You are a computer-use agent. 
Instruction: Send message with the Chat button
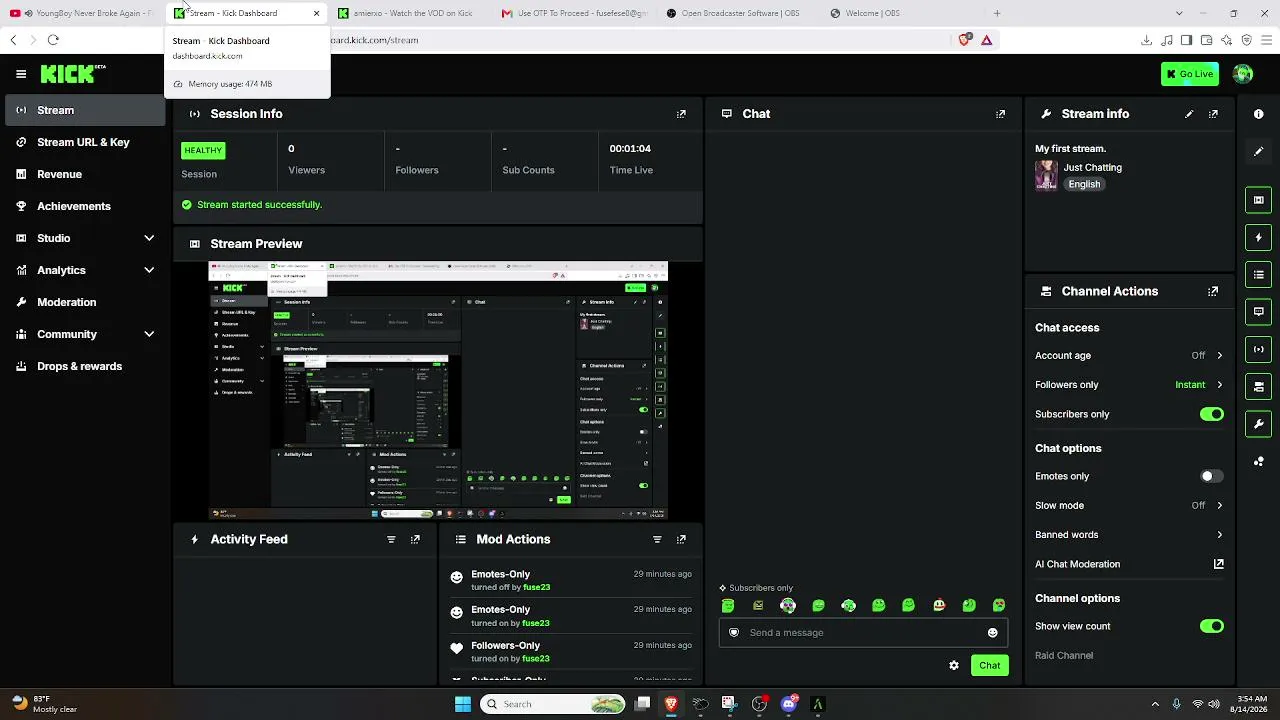coord(989,665)
